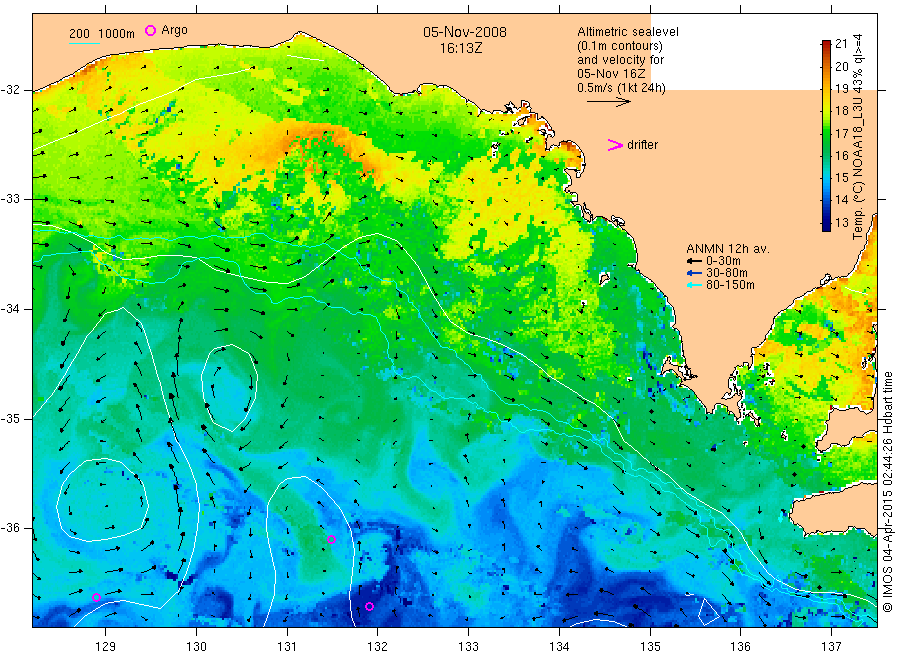
Task: Click the '05-Nov-2008' date label
Action: (465, 32)
